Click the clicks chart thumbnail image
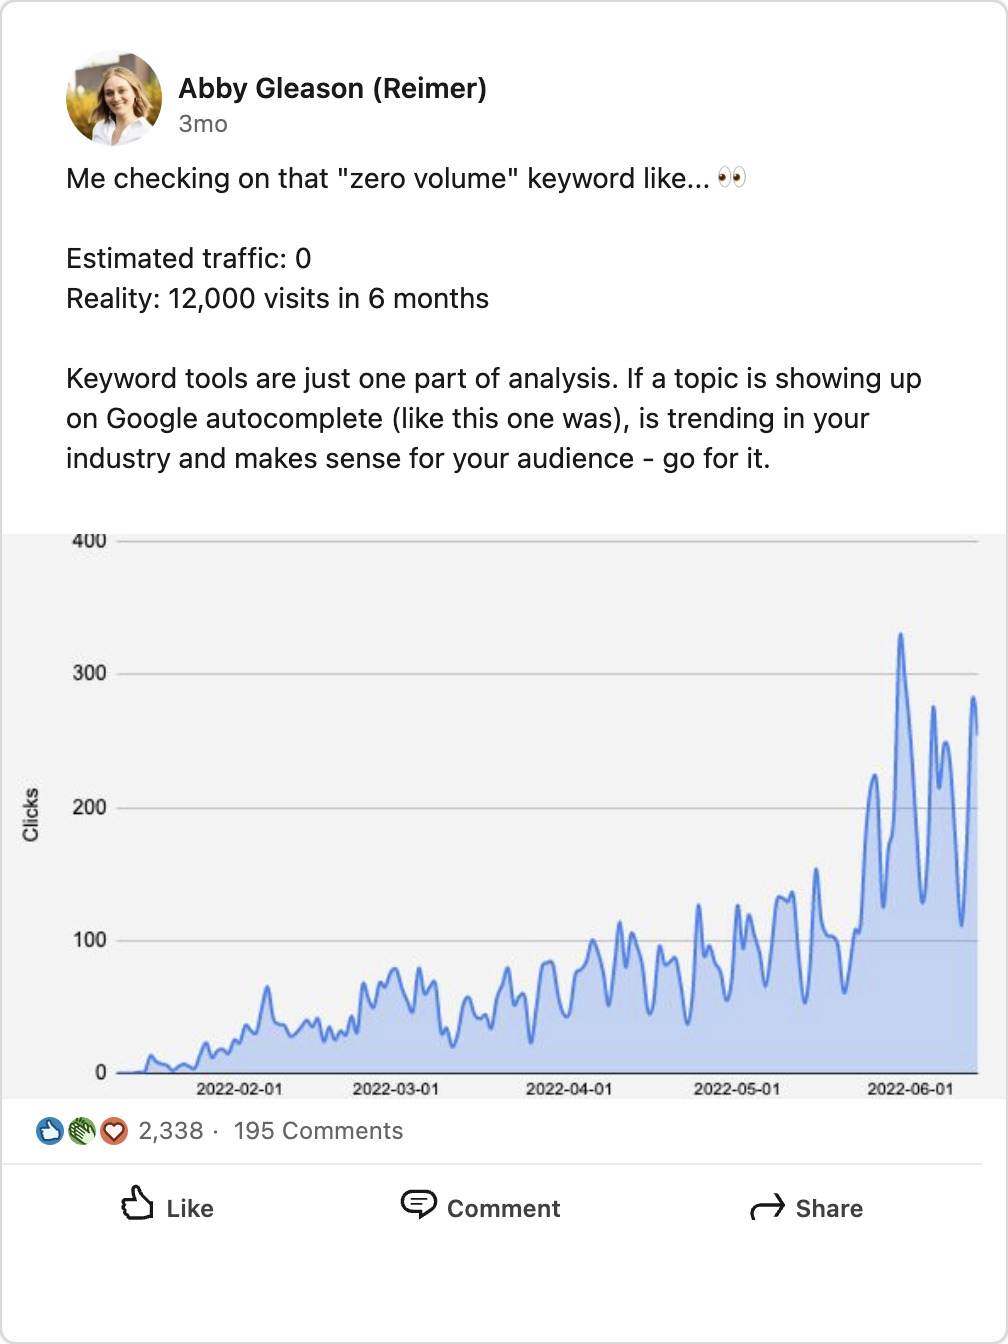 (x=504, y=810)
